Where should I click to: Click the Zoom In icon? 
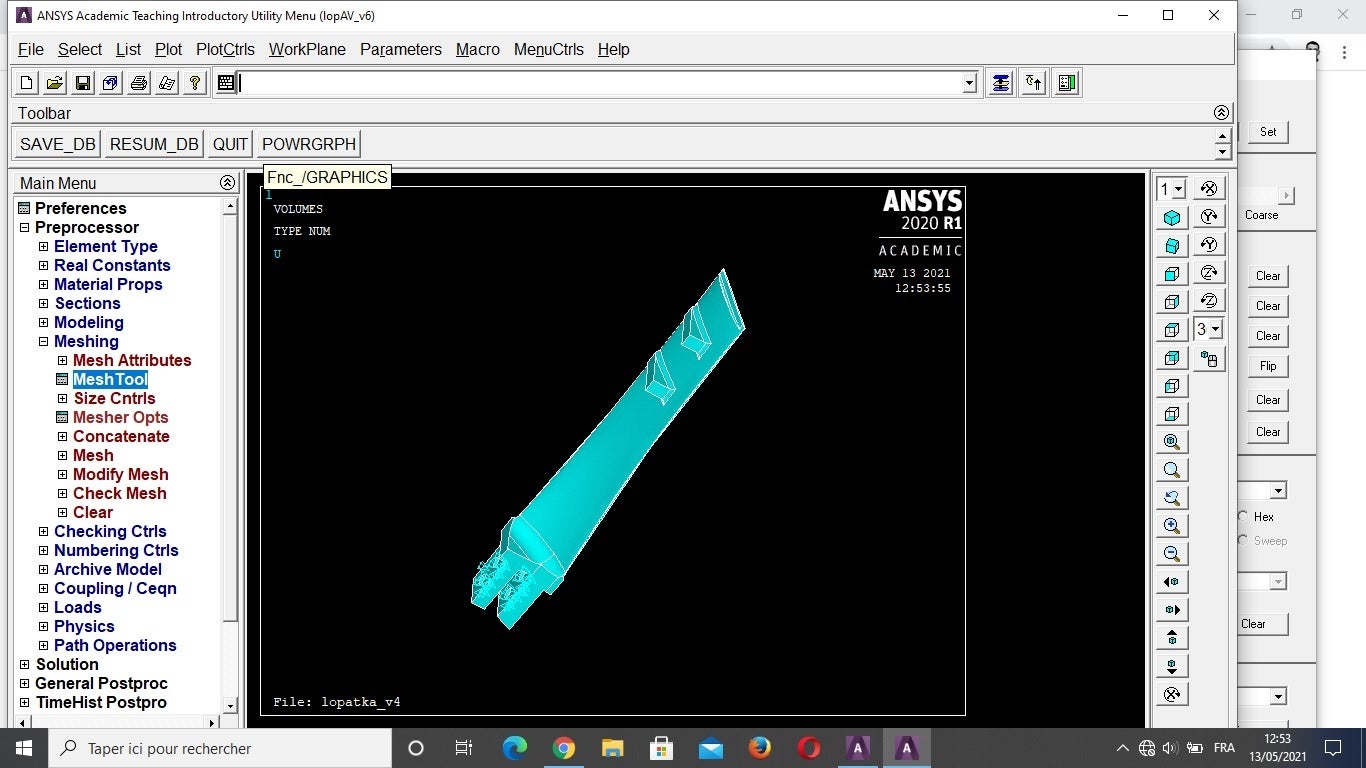pos(1172,526)
